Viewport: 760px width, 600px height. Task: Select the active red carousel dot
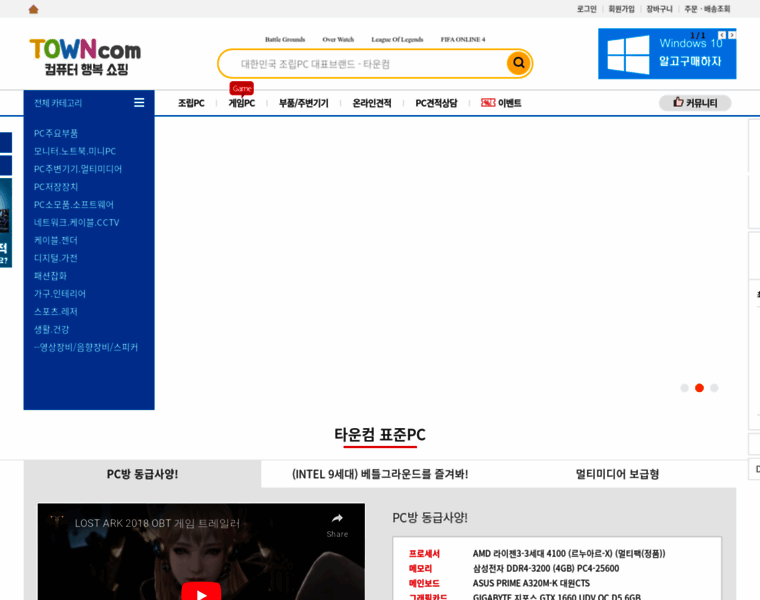coord(699,388)
